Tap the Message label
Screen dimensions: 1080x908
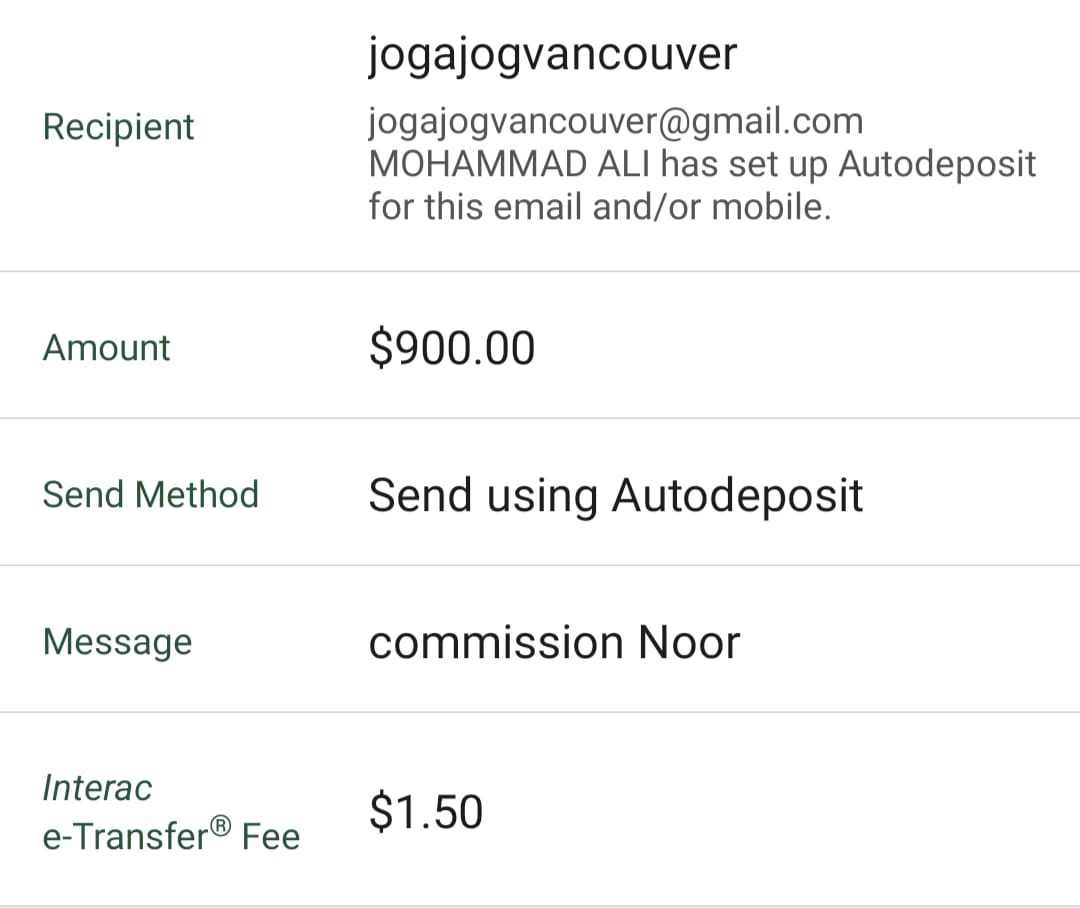[117, 643]
